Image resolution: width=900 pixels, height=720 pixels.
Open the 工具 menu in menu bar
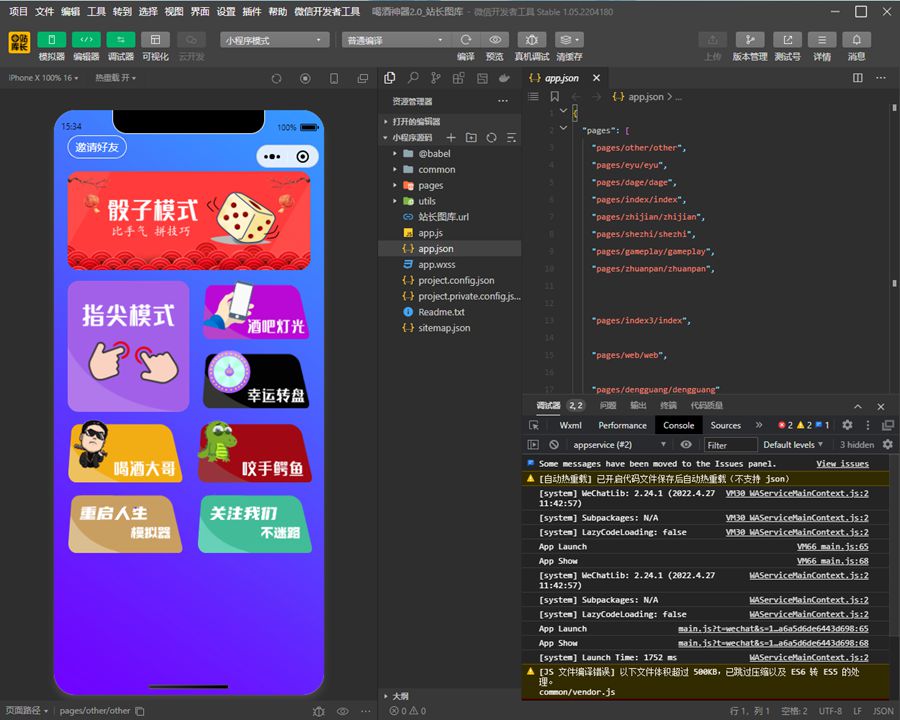(96, 12)
